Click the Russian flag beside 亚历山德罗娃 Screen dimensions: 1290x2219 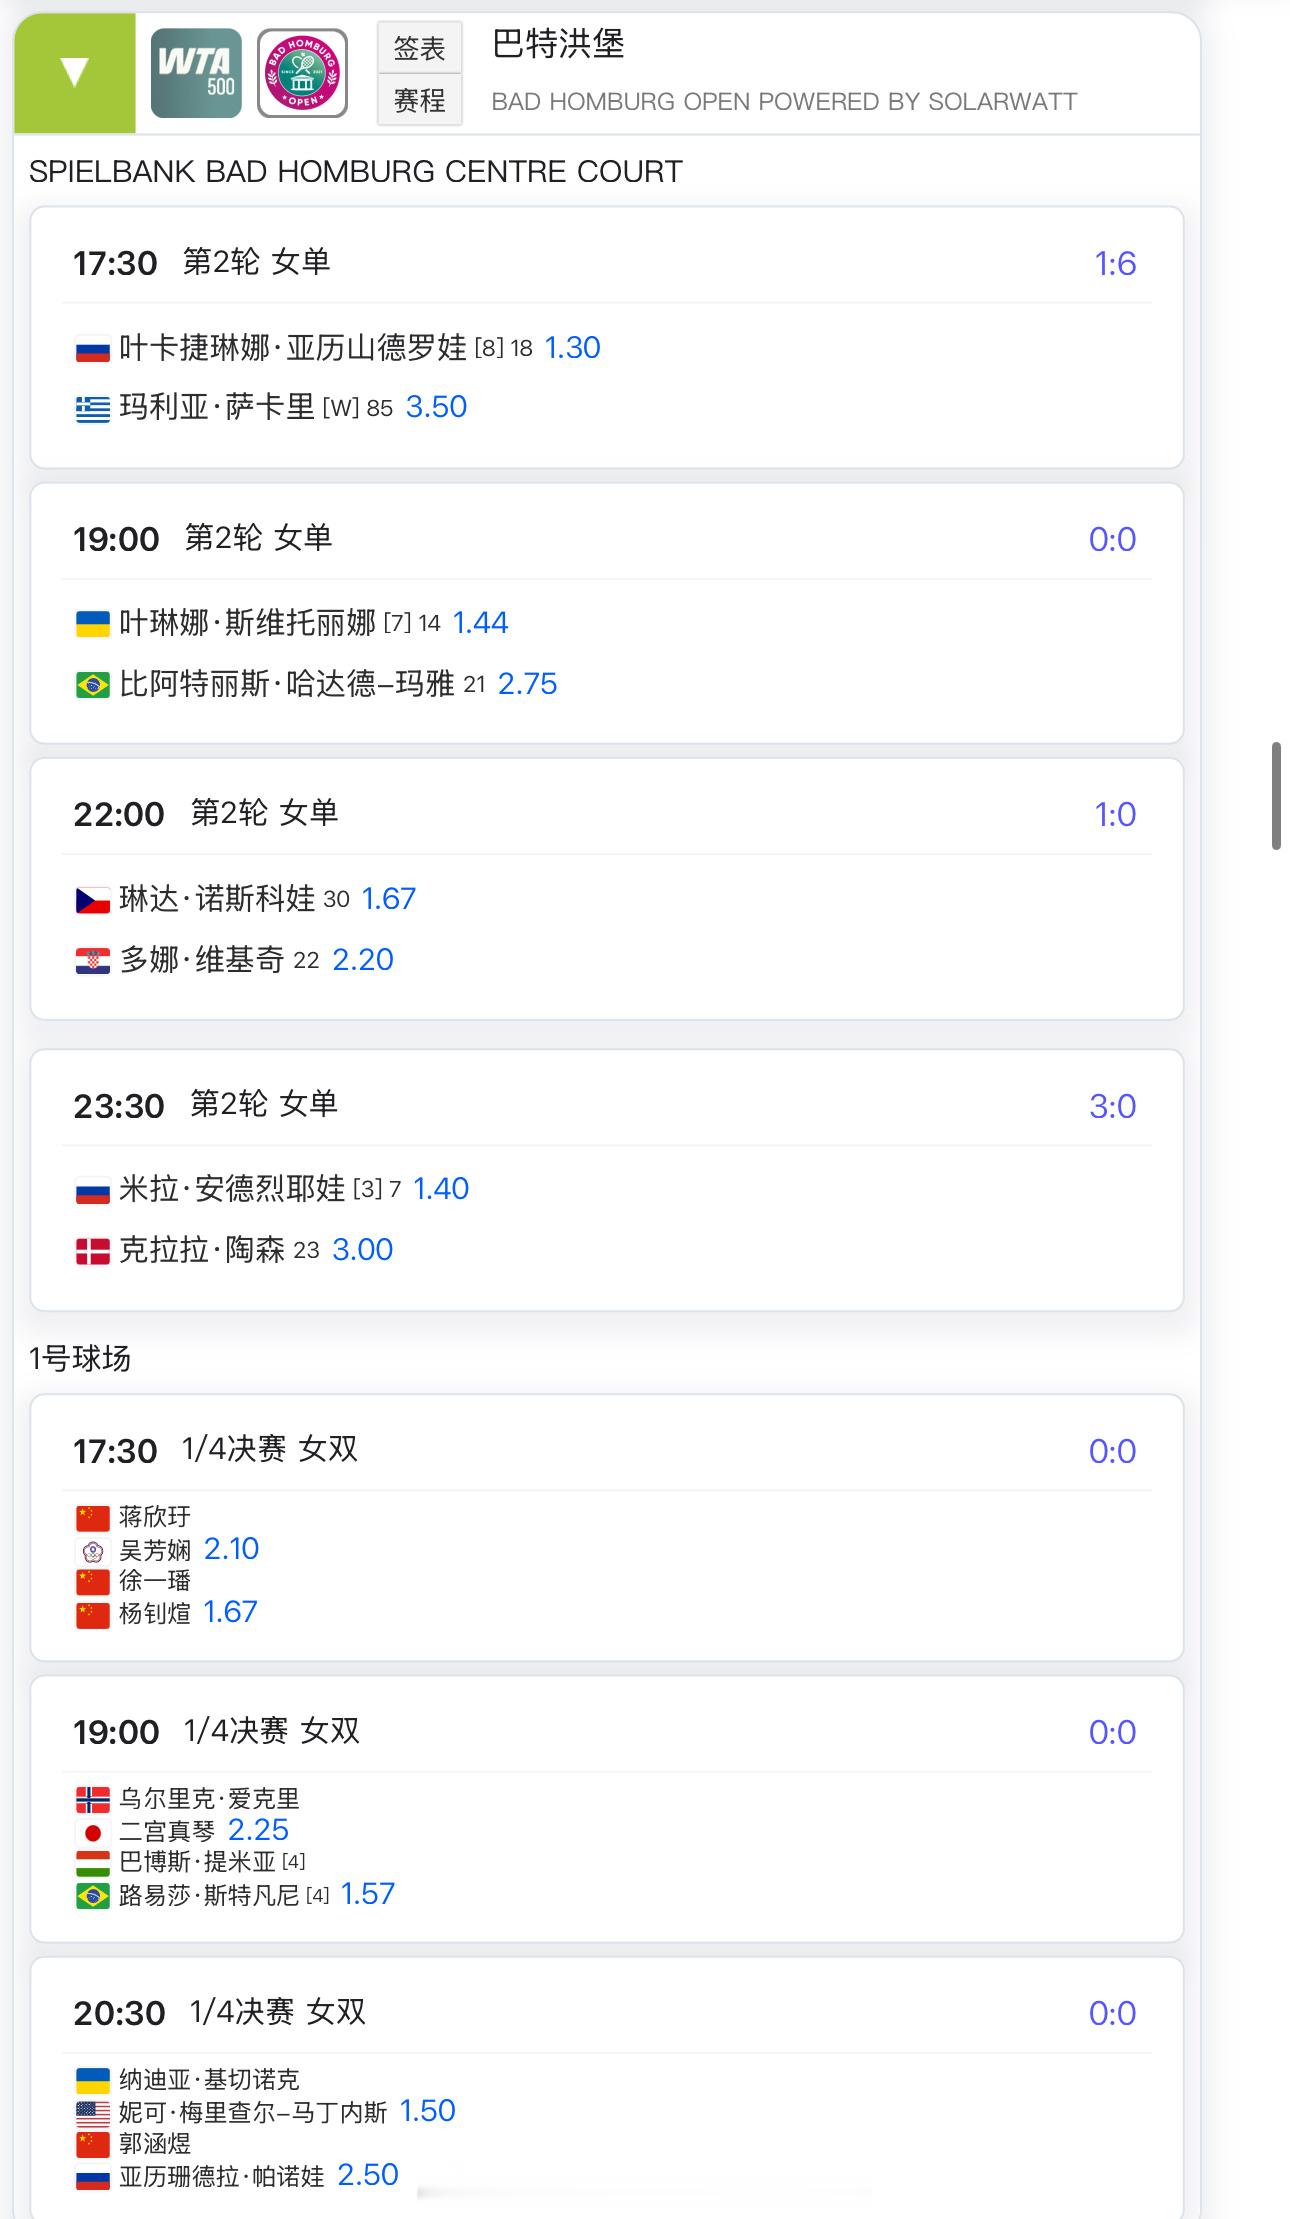pyautogui.click(x=93, y=349)
